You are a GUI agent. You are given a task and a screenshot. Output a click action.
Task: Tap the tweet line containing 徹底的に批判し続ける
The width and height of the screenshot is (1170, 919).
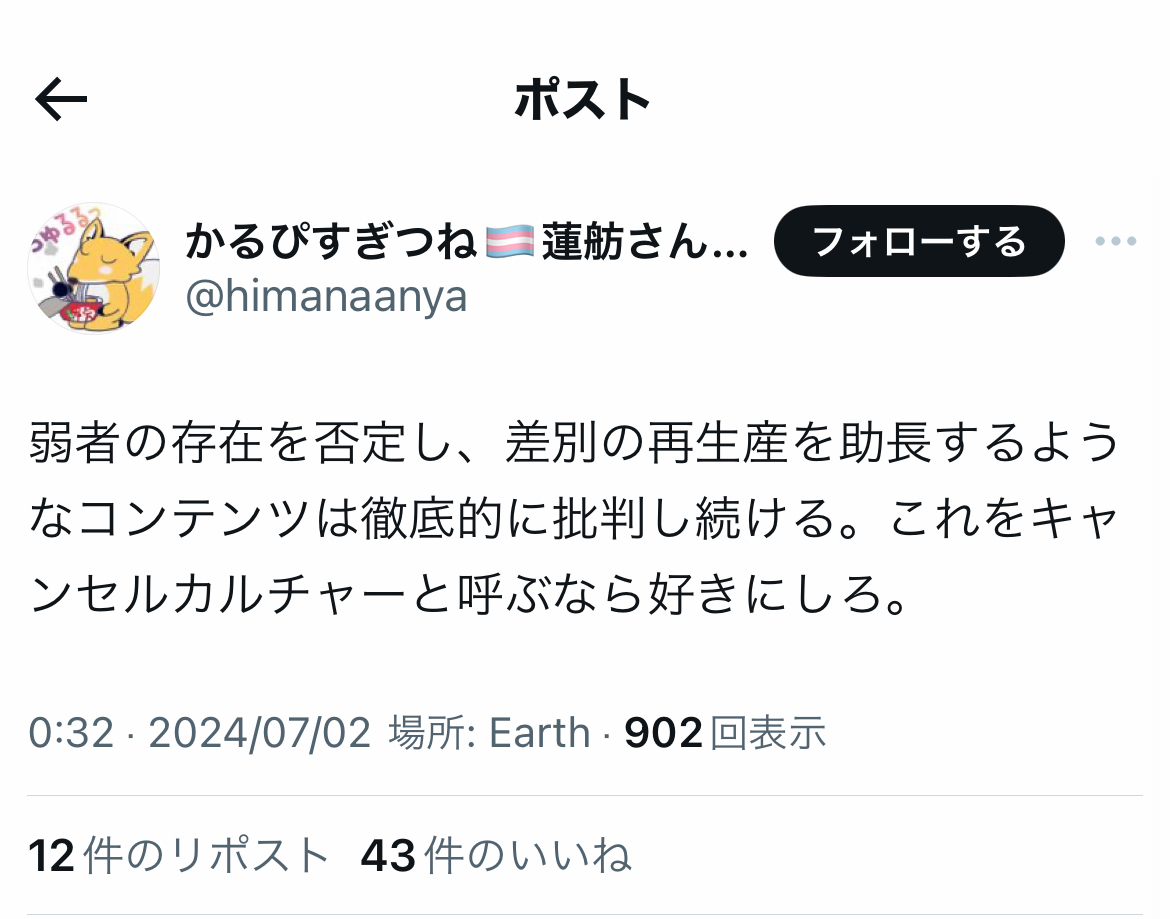click(574, 518)
